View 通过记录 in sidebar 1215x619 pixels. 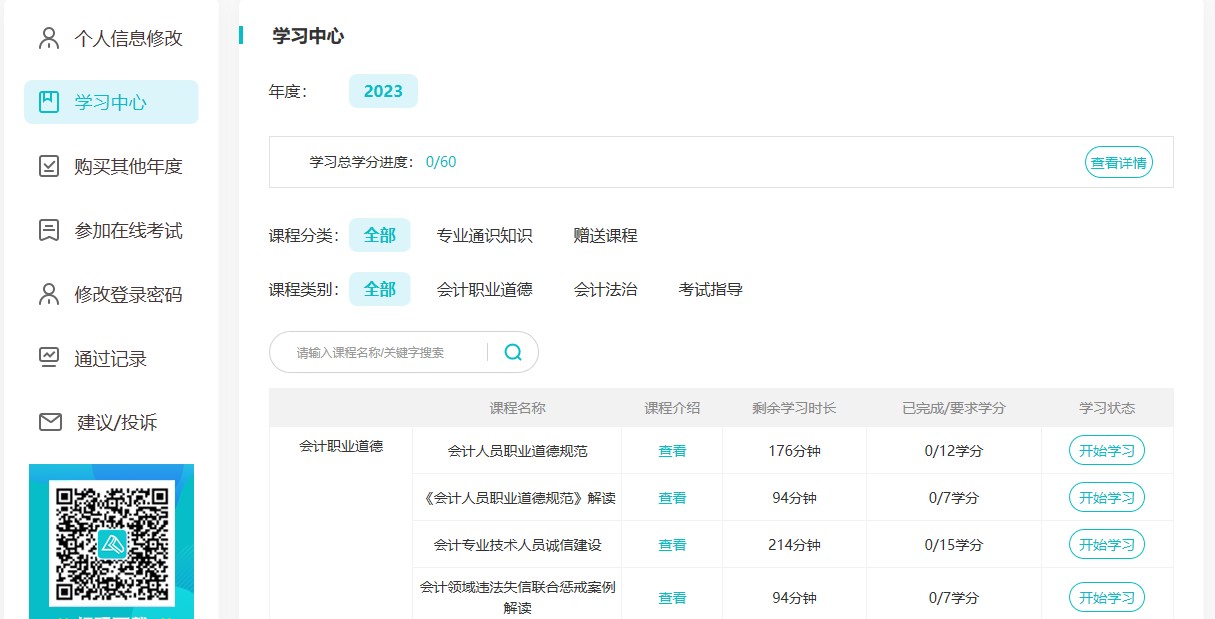click(111, 358)
